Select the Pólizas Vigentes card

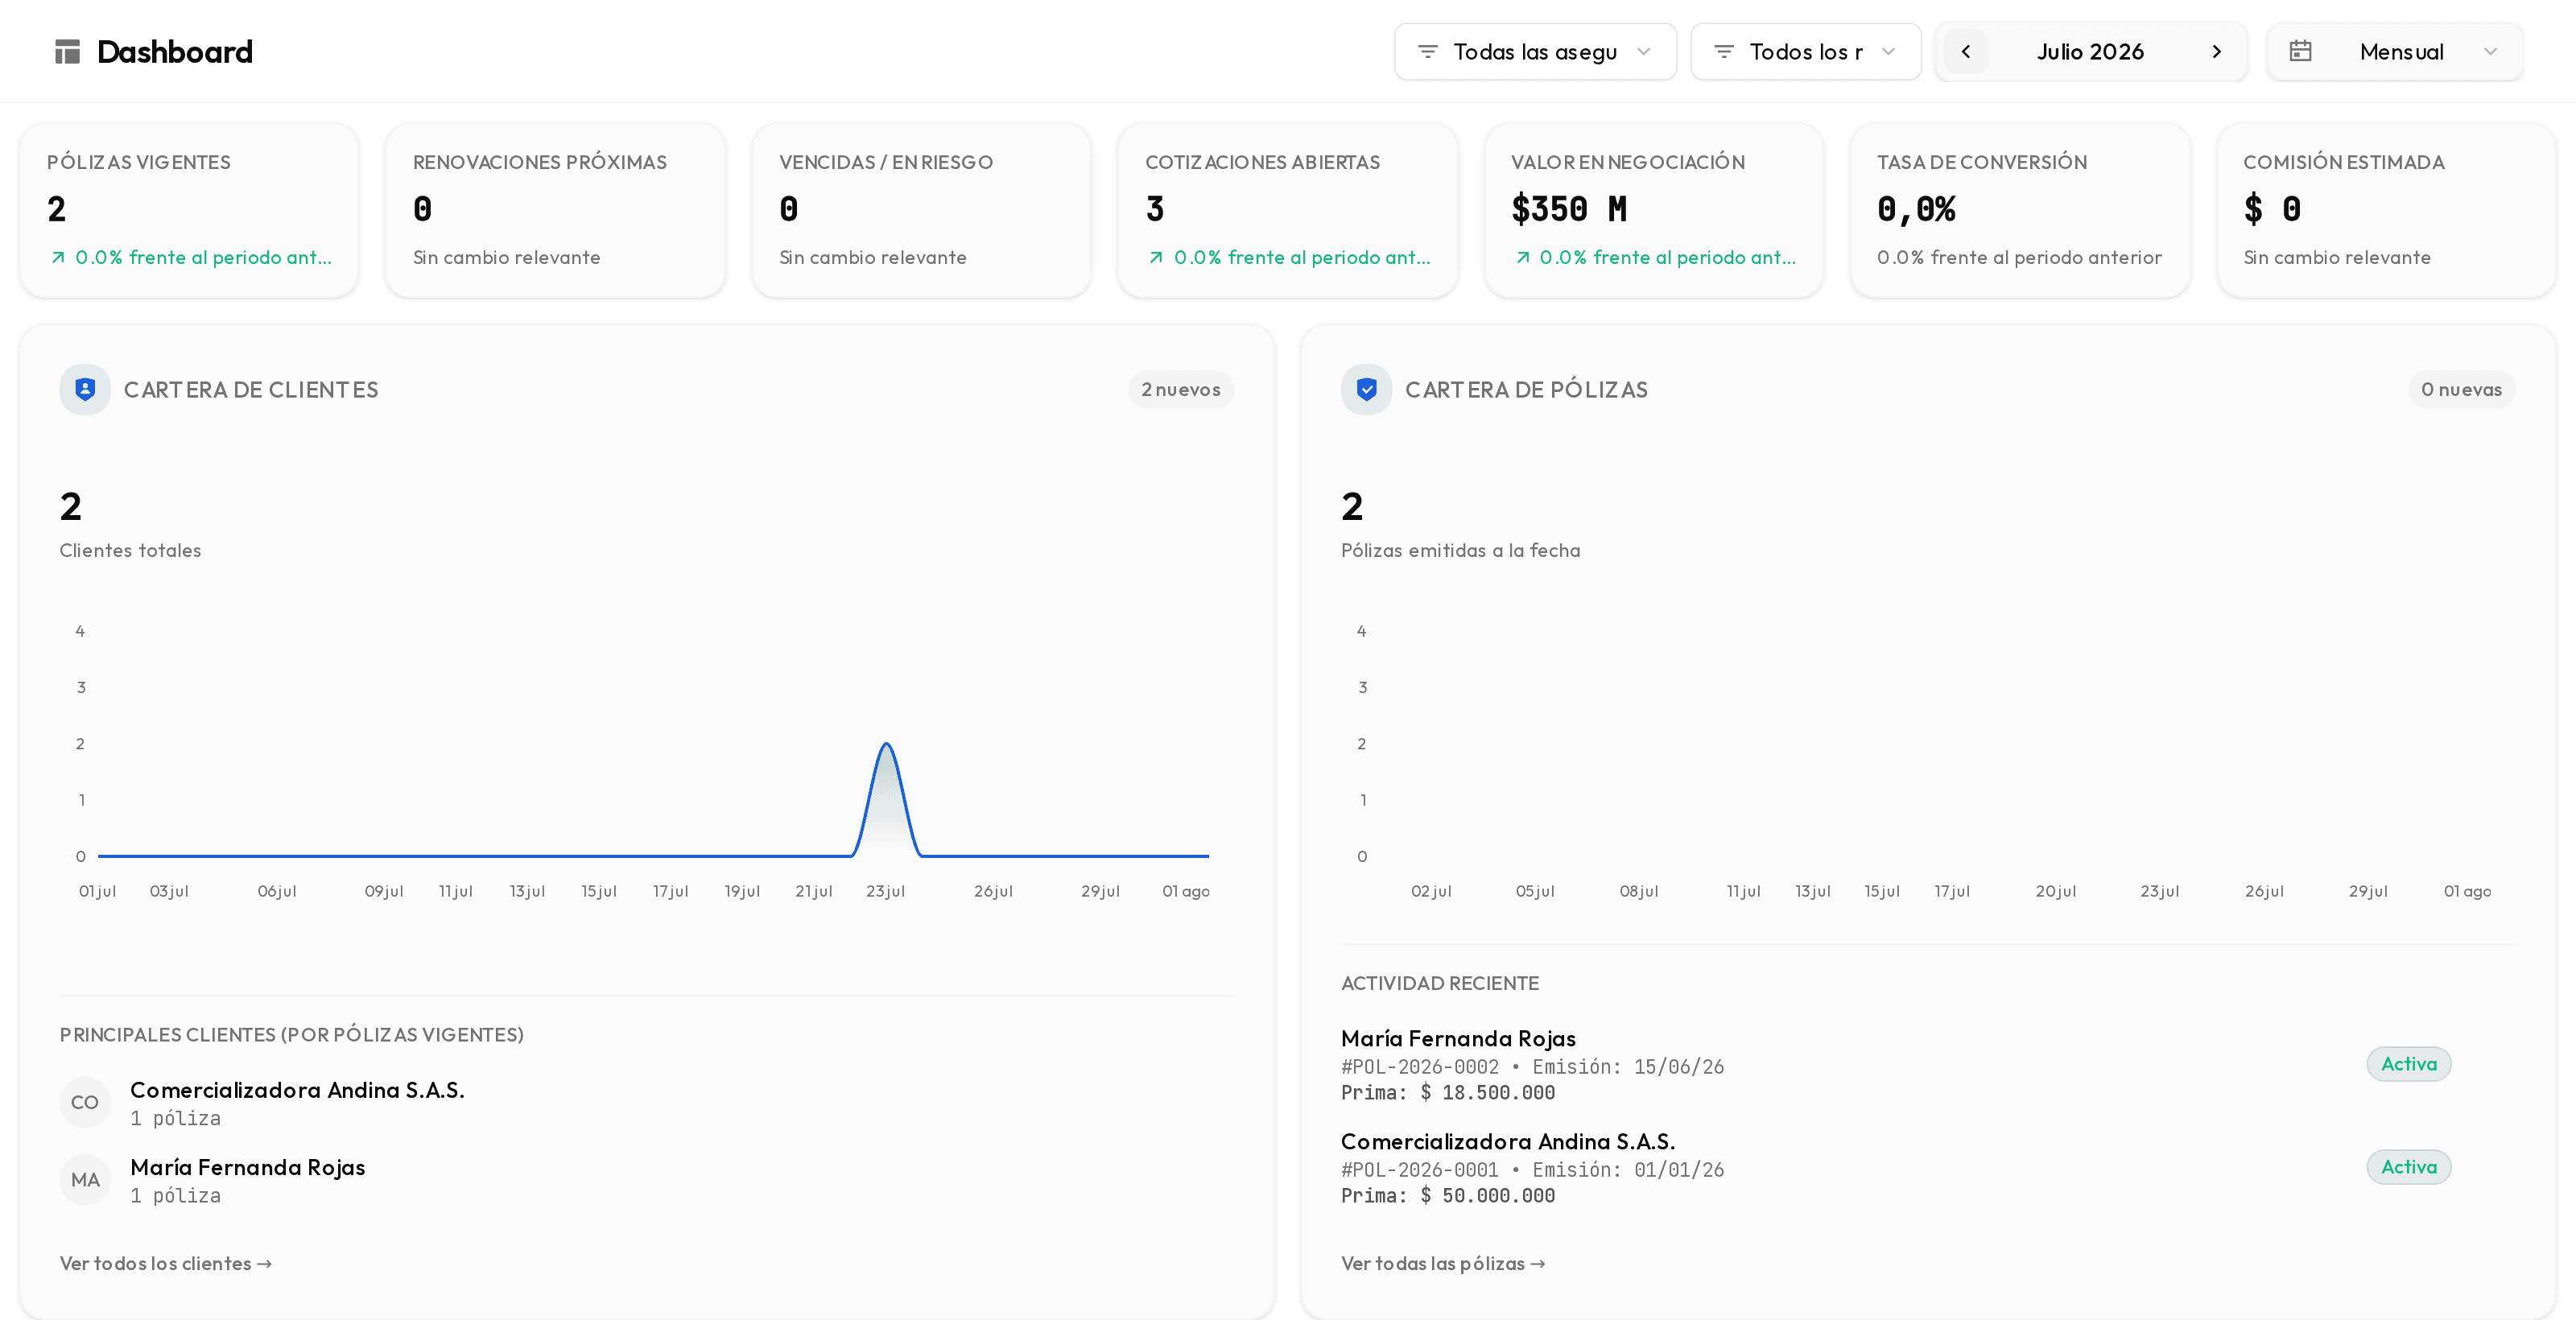click(189, 210)
